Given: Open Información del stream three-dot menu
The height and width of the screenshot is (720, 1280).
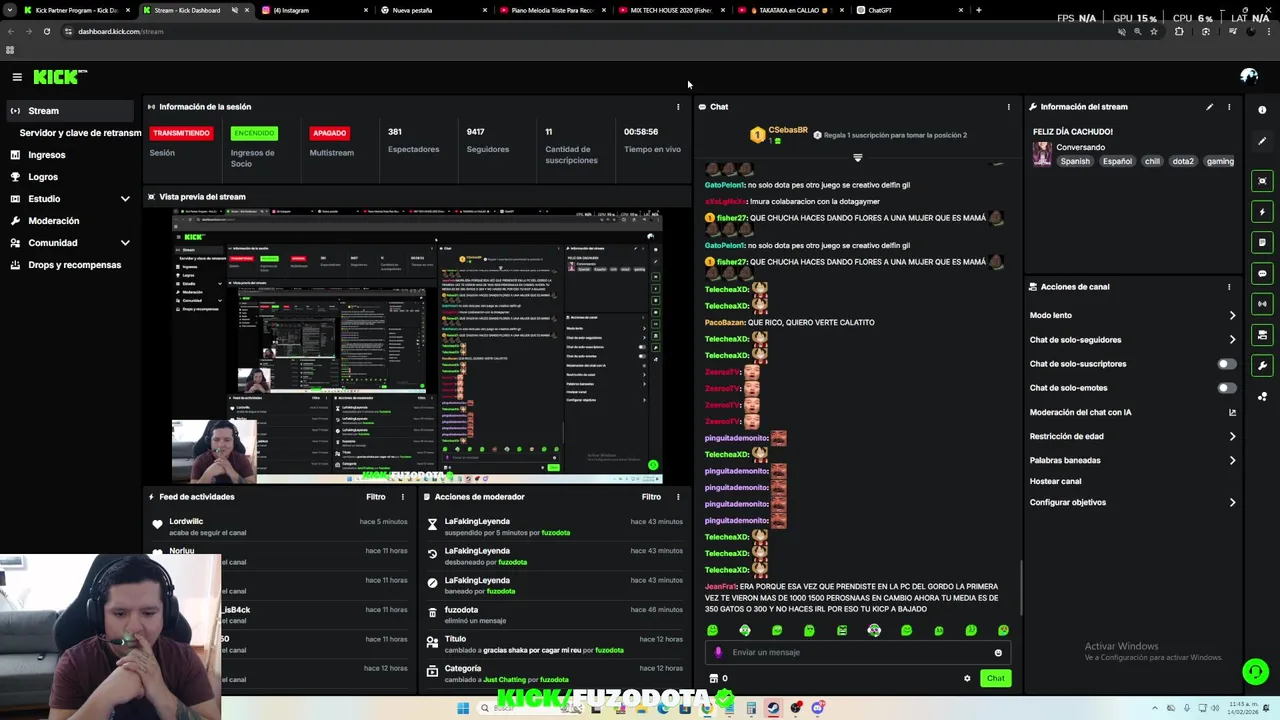Looking at the screenshot, I should [1229, 107].
